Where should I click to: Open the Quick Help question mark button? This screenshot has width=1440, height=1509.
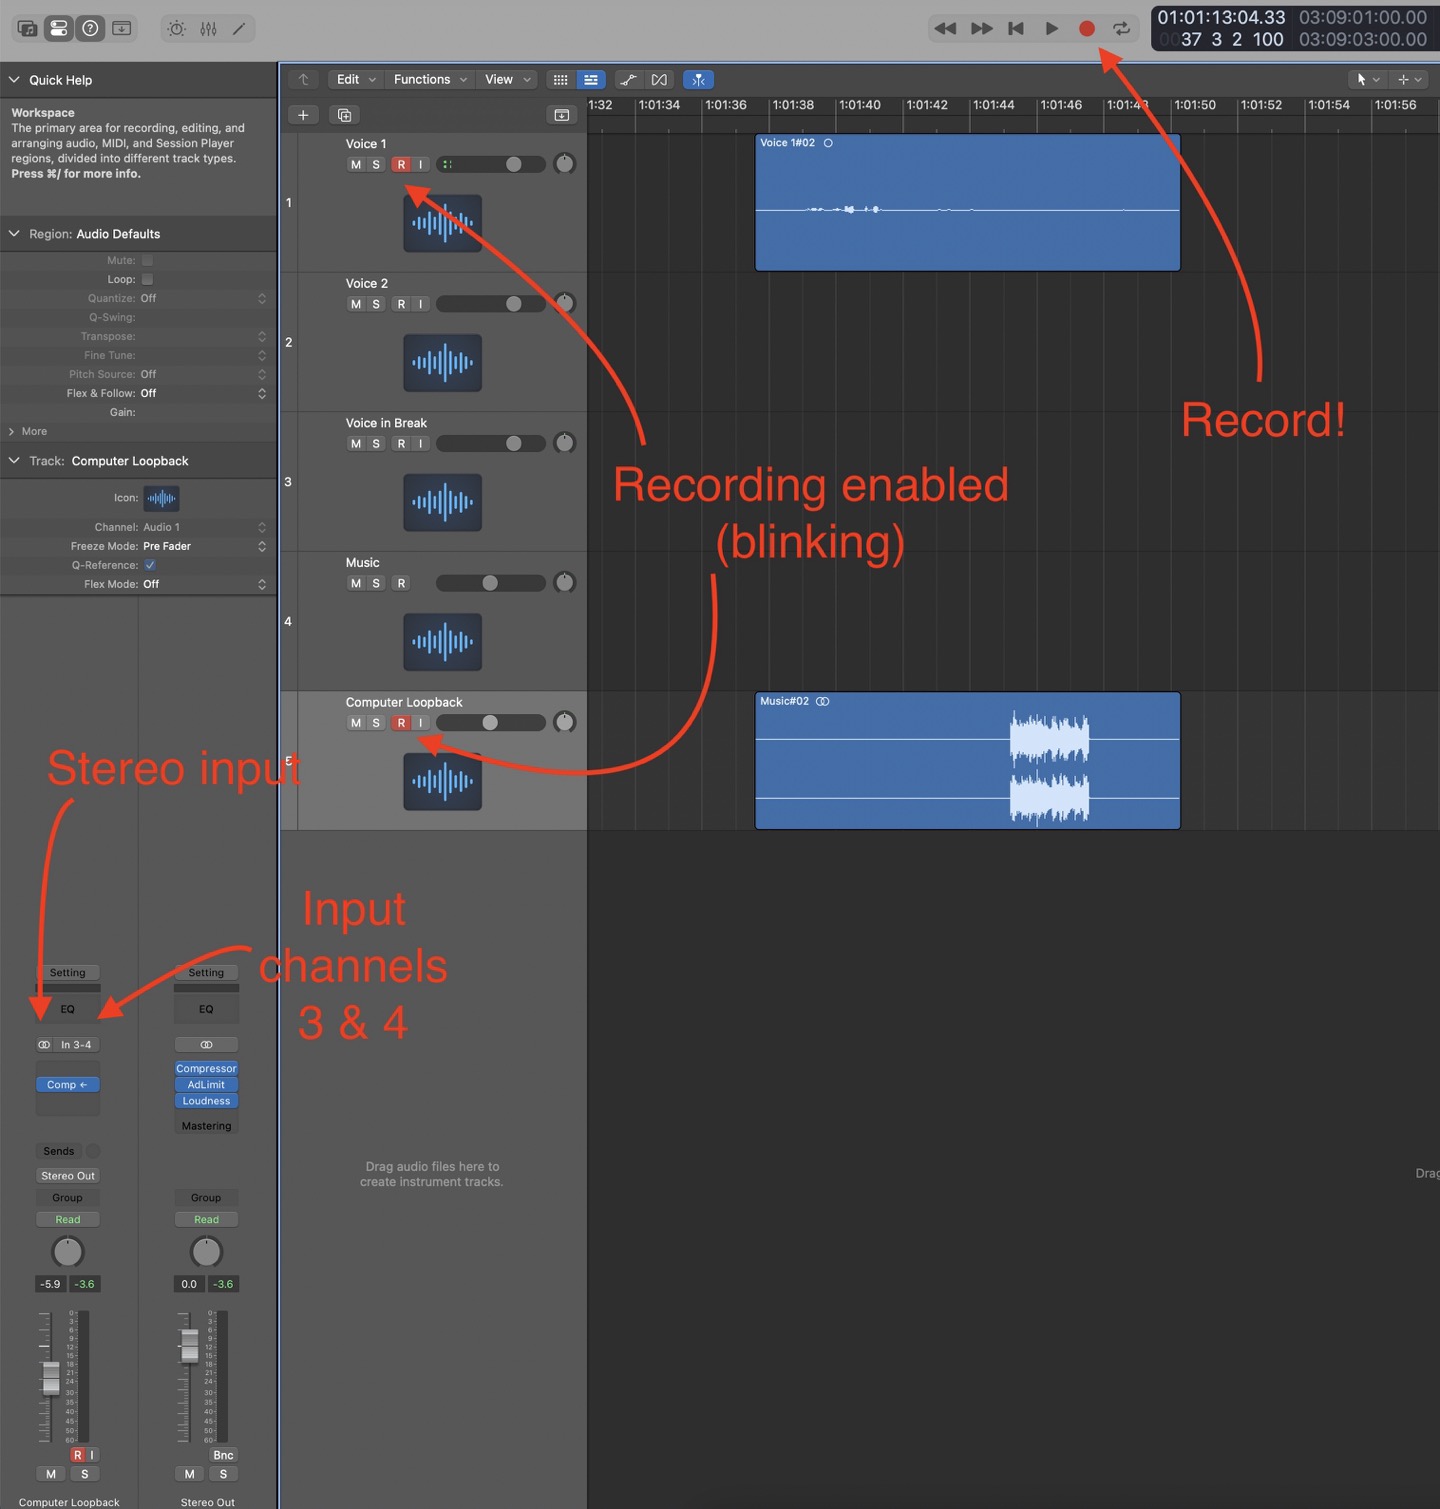(x=90, y=29)
